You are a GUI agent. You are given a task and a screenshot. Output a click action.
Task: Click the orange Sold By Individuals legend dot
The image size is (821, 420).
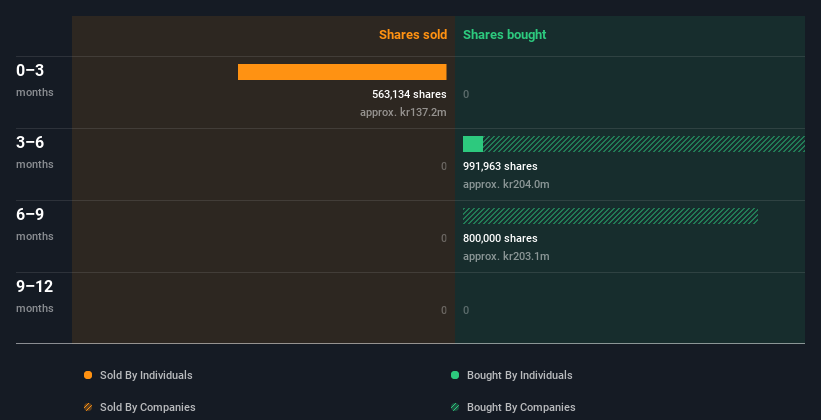pyautogui.click(x=88, y=375)
